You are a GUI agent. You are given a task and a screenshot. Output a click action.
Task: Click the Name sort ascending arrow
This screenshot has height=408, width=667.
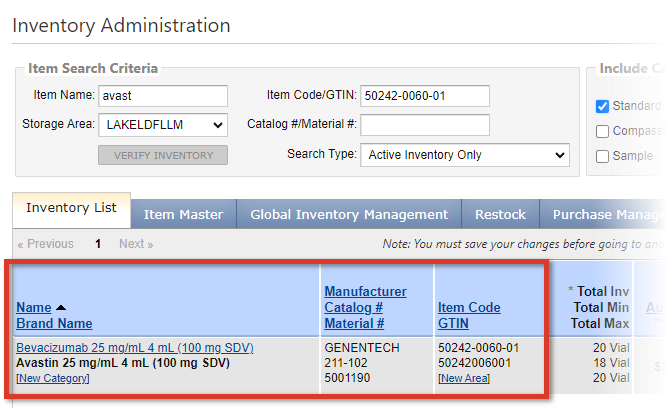point(61,307)
